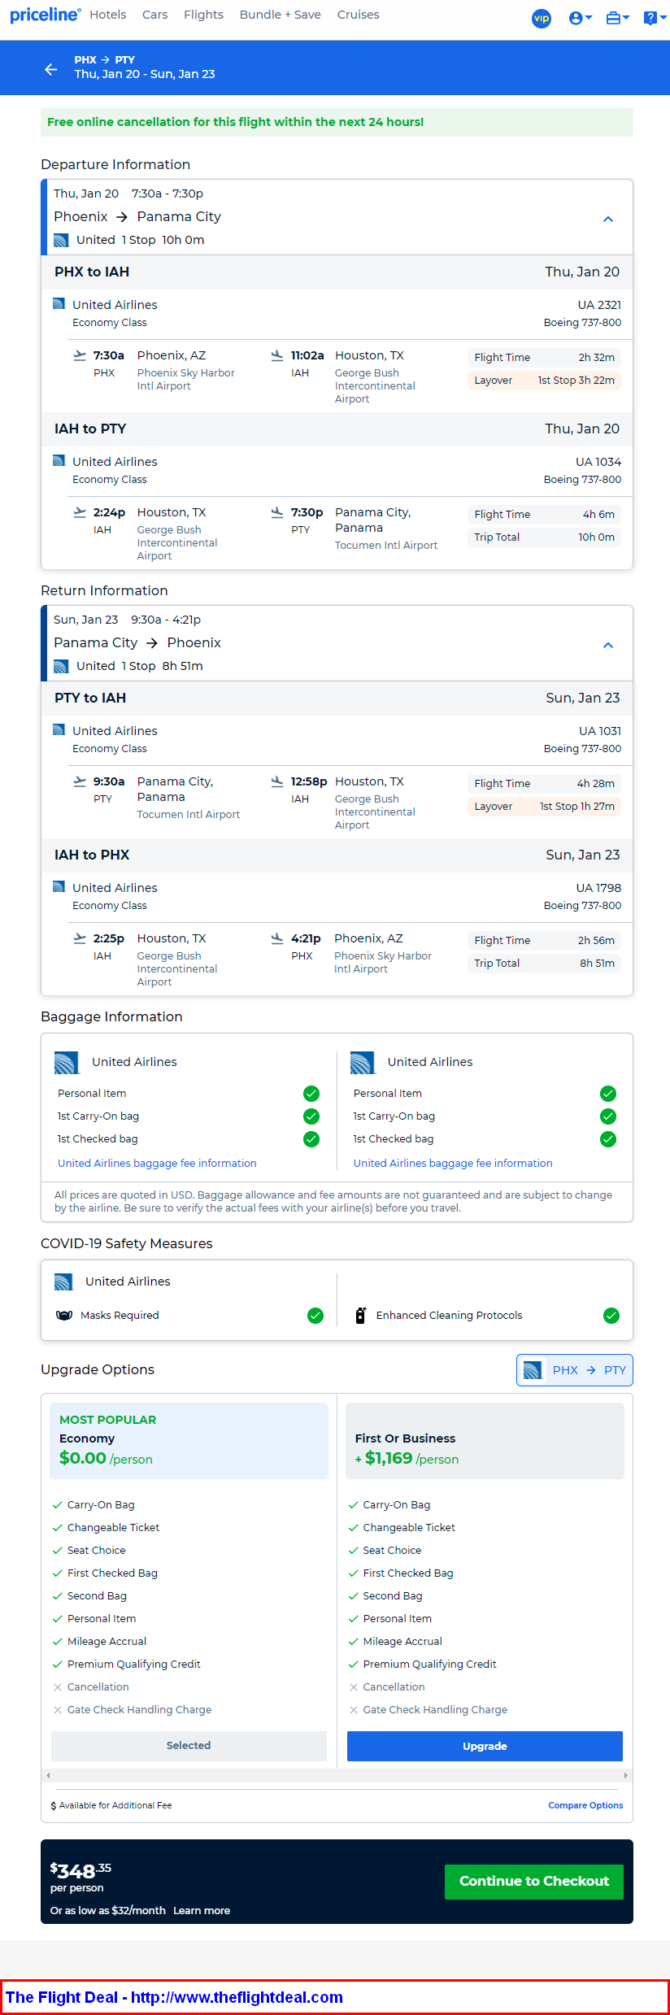Click takeoff icon next to 9:30a PTY
Image resolution: width=670 pixels, height=2015 pixels.
[80, 781]
